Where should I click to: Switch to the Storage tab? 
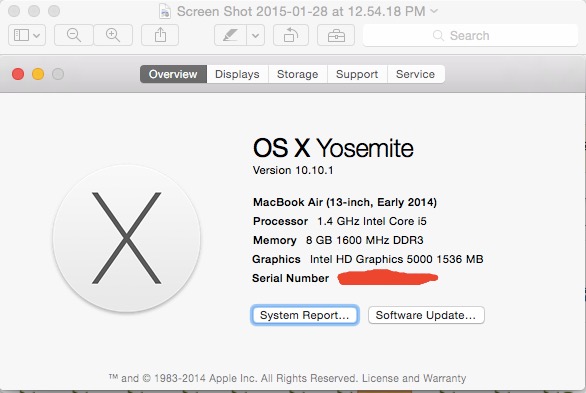coord(297,74)
